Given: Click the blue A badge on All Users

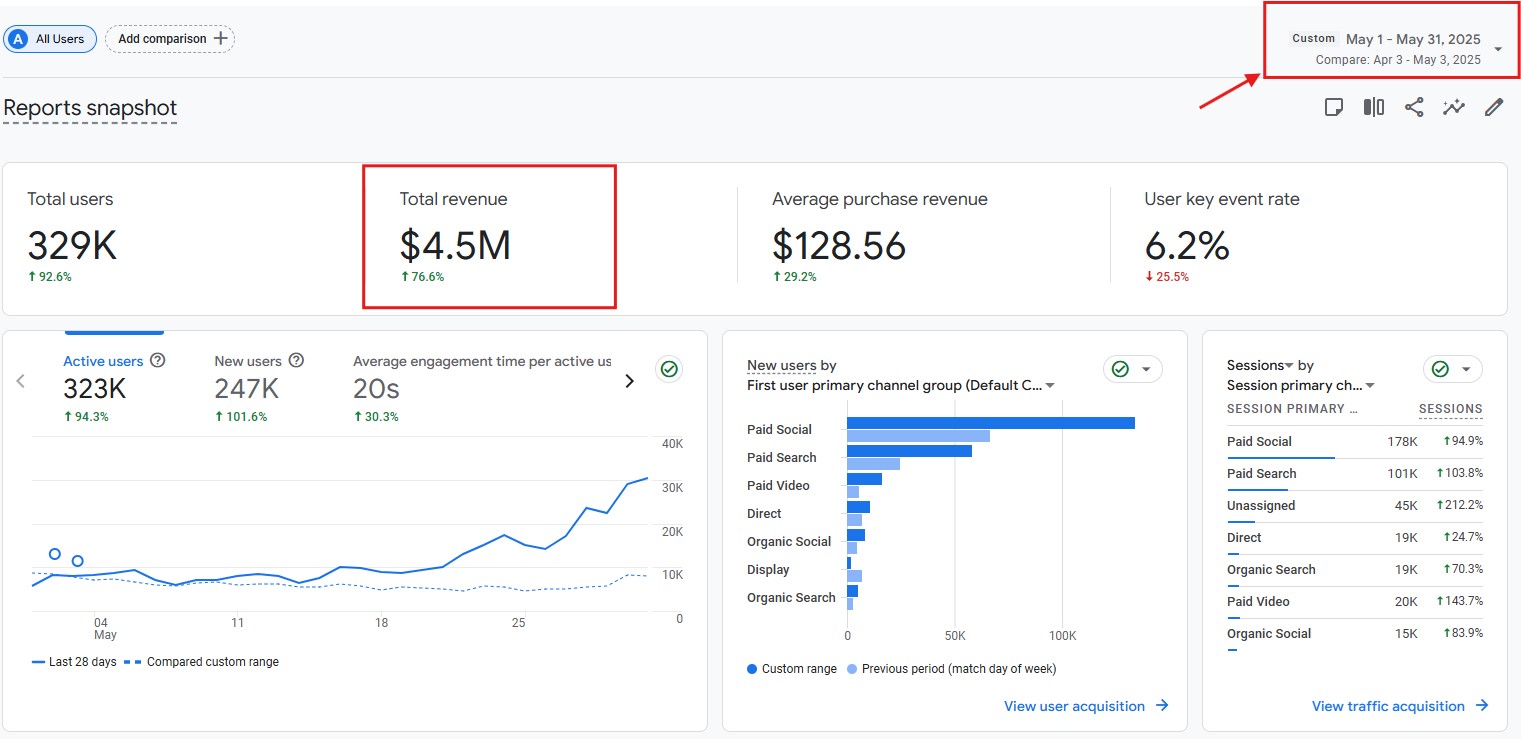Looking at the screenshot, I should (x=17, y=39).
